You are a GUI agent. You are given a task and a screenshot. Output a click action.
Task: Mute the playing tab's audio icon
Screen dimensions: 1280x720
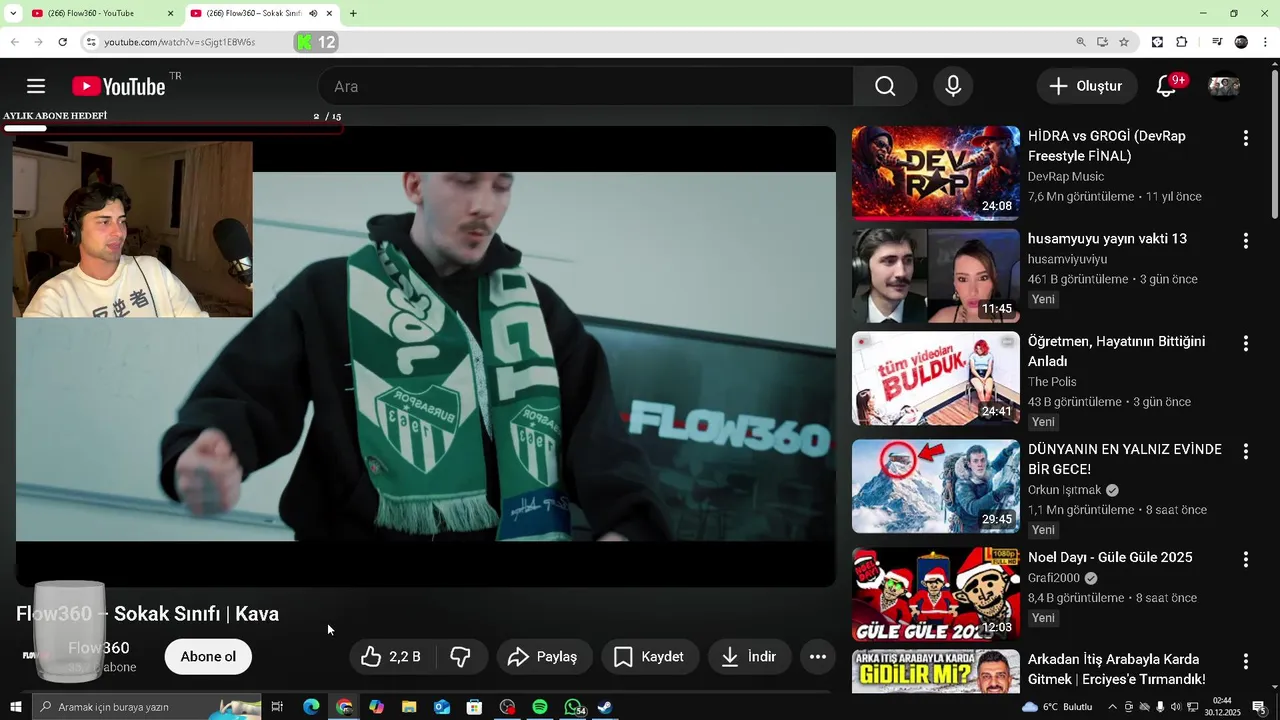tap(312, 13)
